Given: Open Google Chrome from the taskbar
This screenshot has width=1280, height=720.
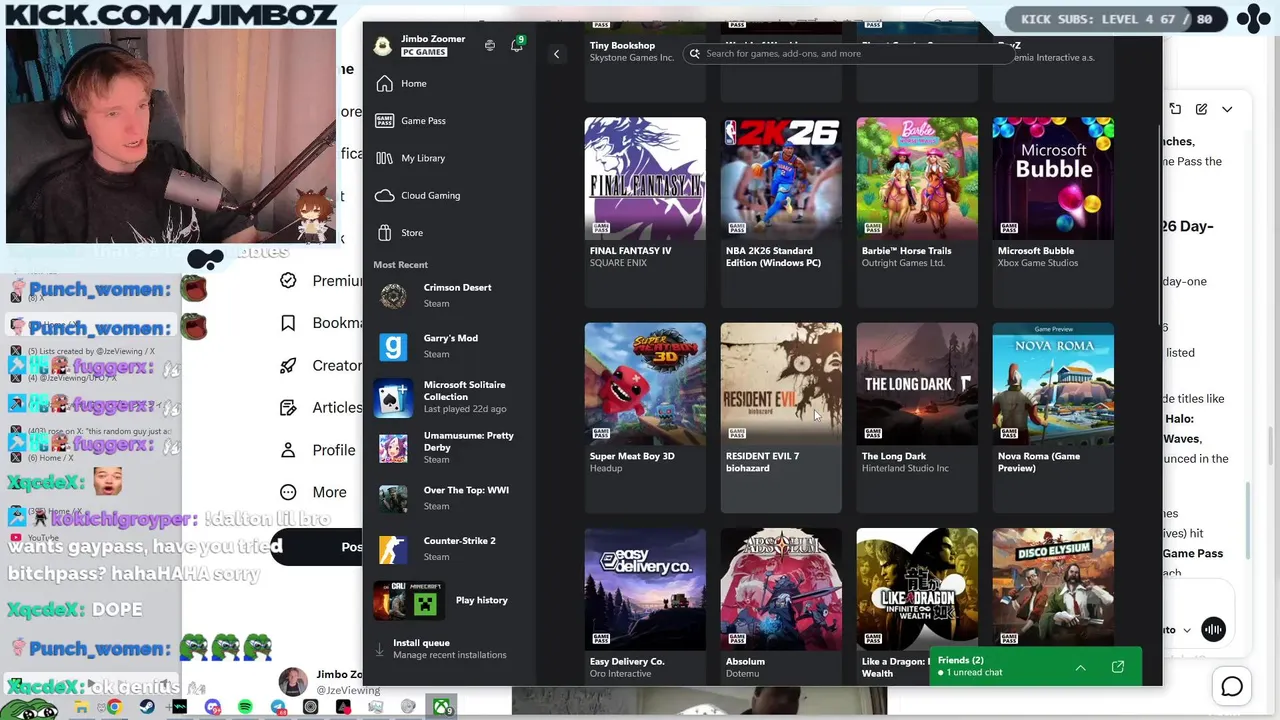Looking at the screenshot, I should pyautogui.click(x=115, y=707).
